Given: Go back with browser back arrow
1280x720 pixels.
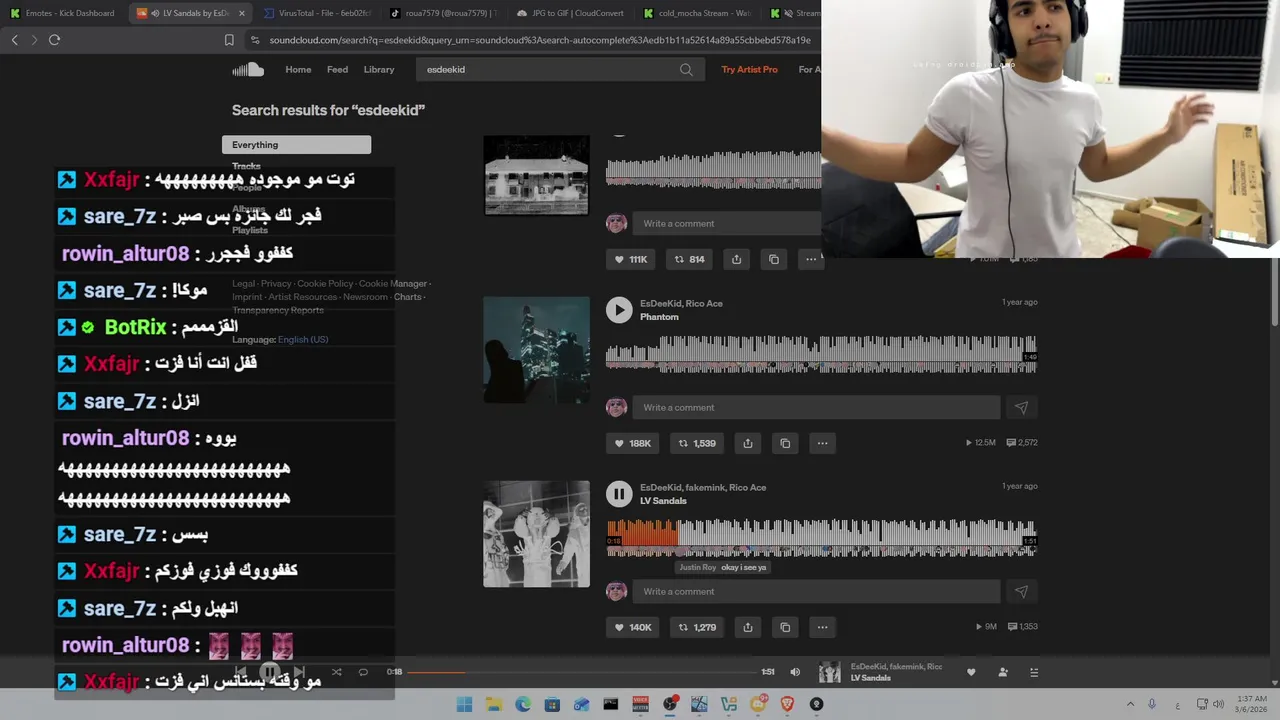Looking at the screenshot, I should 14,40.
